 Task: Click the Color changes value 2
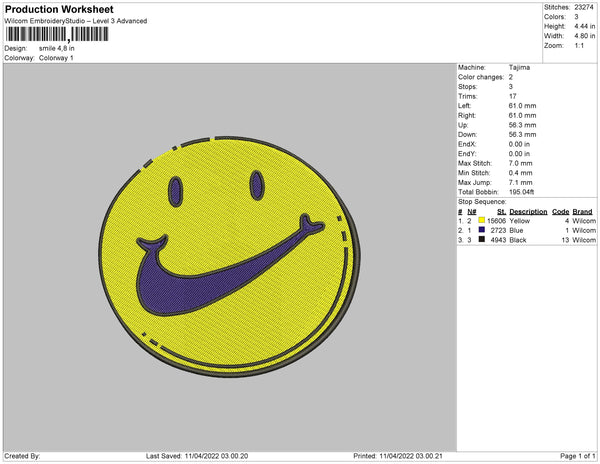coord(511,77)
